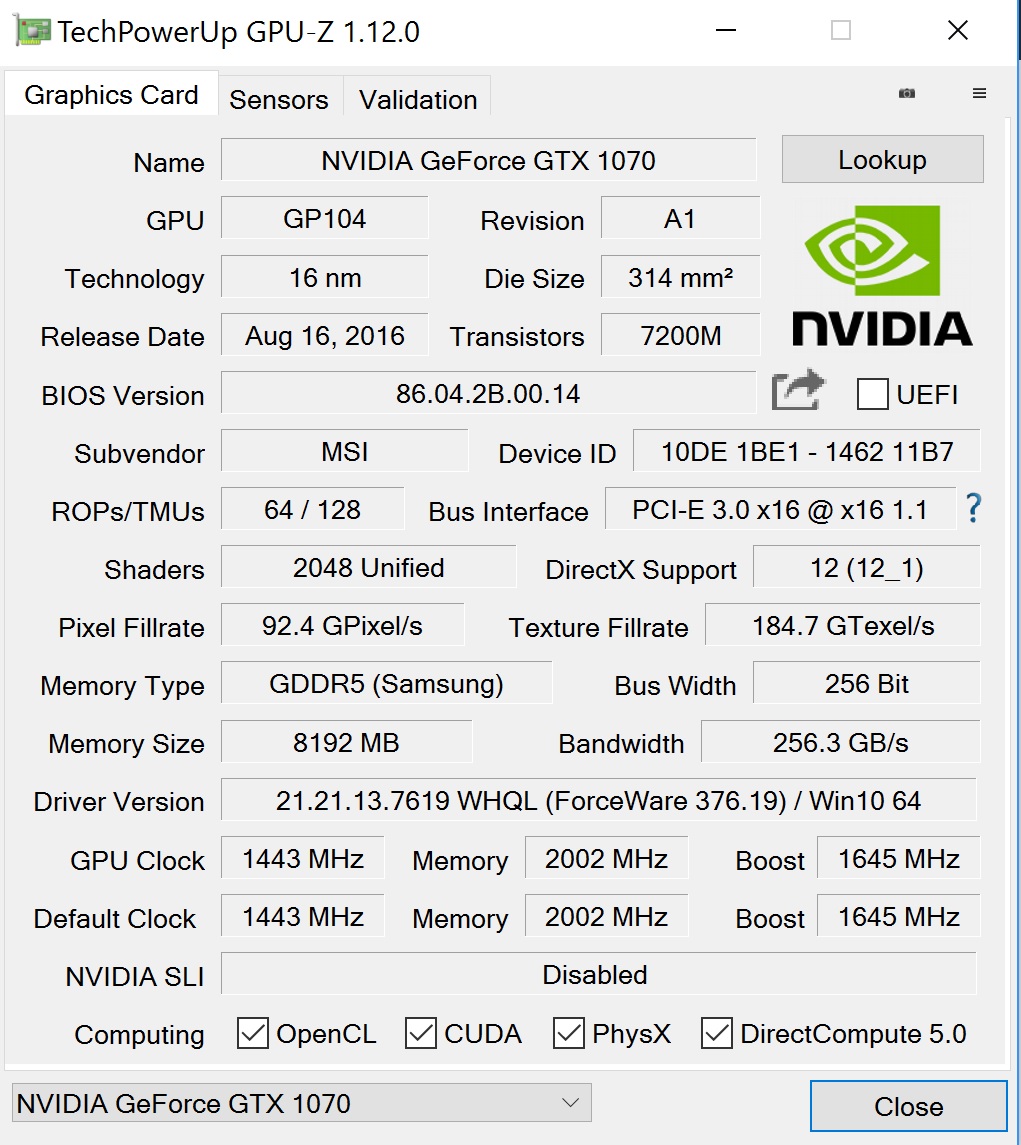Click the Transistors field 7200M
Image resolution: width=1021 pixels, height=1145 pixels.
[680, 335]
